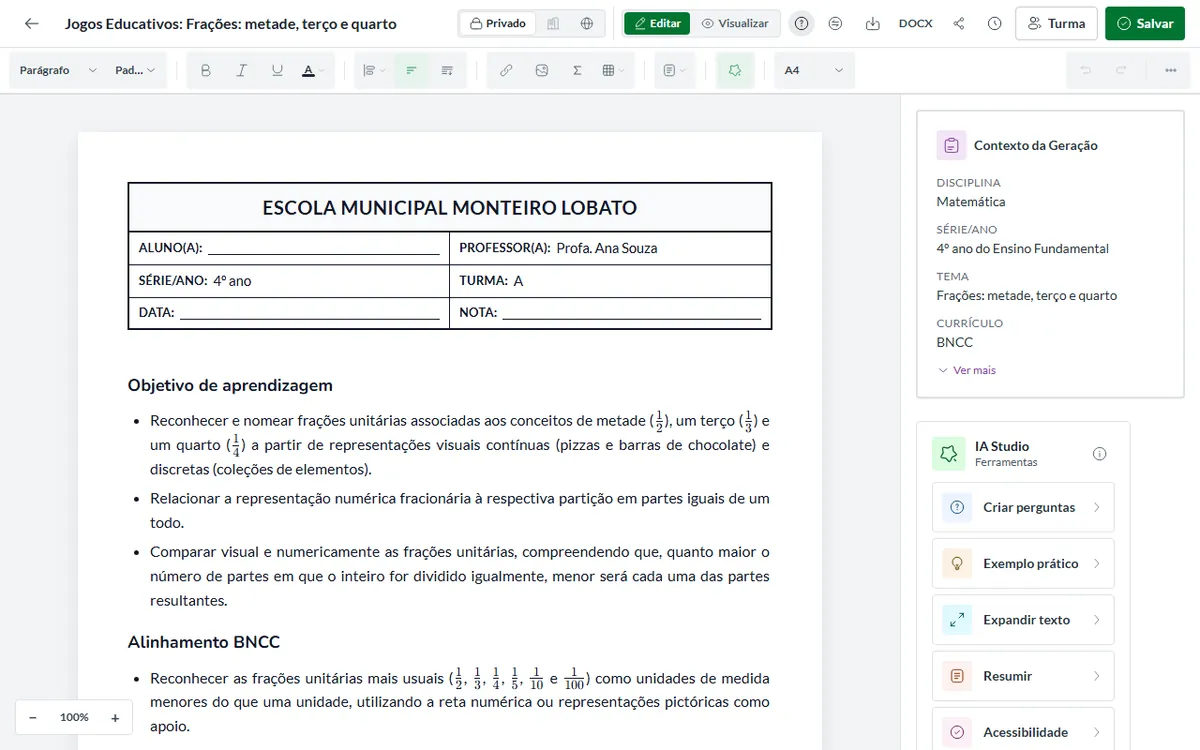The image size is (1200, 750).
Task: Click the ALUNO(A) name blank line
Action: click(x=324, y=248)
